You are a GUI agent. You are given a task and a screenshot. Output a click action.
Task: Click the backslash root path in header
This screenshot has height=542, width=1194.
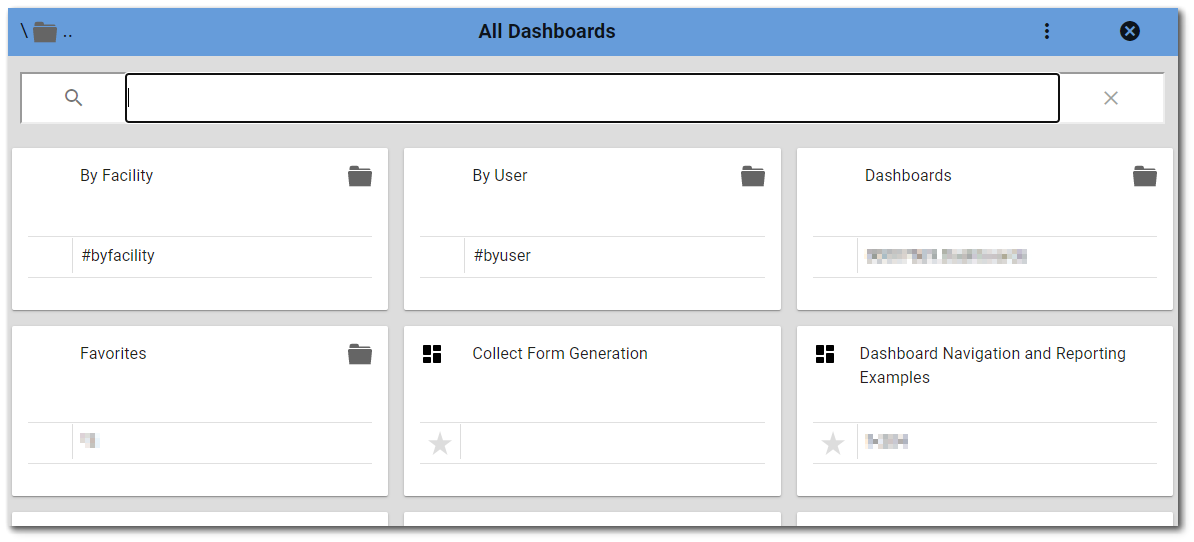point(24,31)
